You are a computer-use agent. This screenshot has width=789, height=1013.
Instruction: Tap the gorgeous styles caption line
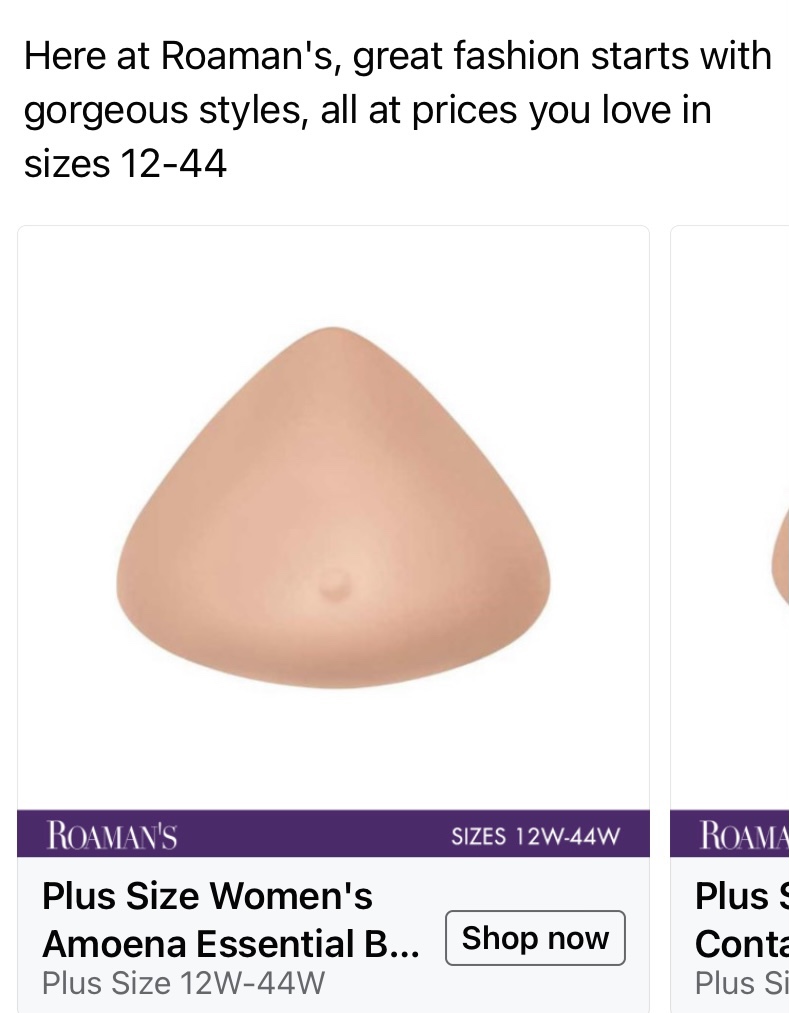(367, 110)
